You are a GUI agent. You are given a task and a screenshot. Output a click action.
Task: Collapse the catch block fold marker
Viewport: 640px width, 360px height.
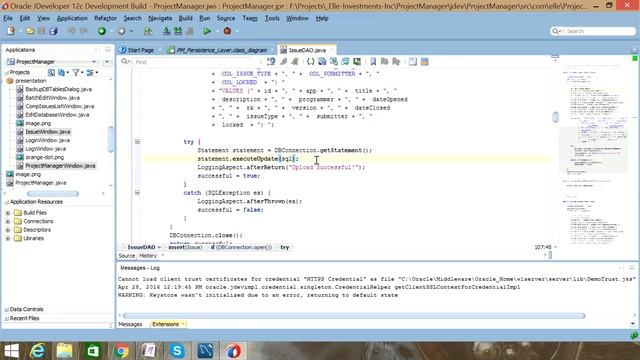click(137, 192)
